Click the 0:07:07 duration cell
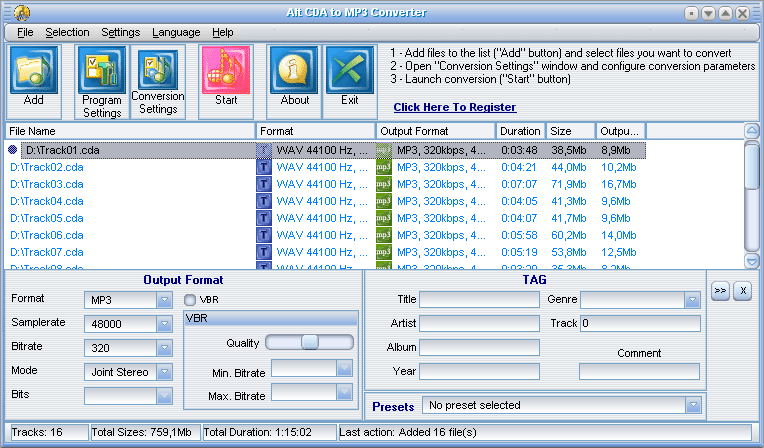Viewport: 764px width, 448px height. [x=519, y=184]
